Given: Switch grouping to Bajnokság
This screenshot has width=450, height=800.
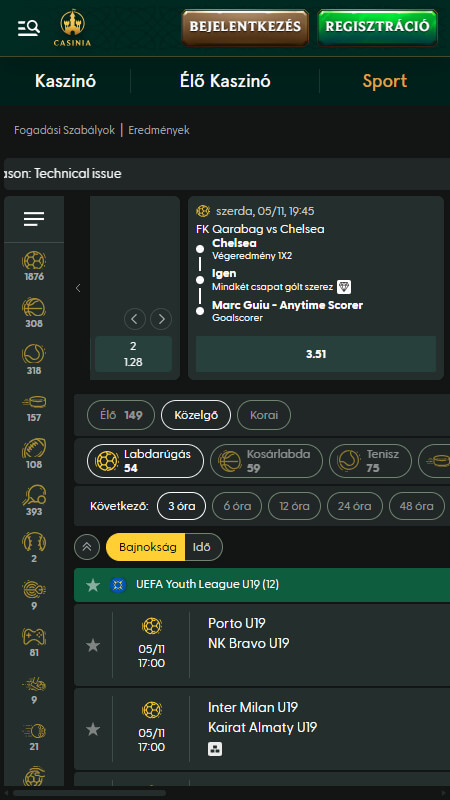Looking at the screenshot, I should tap(146, 547).
